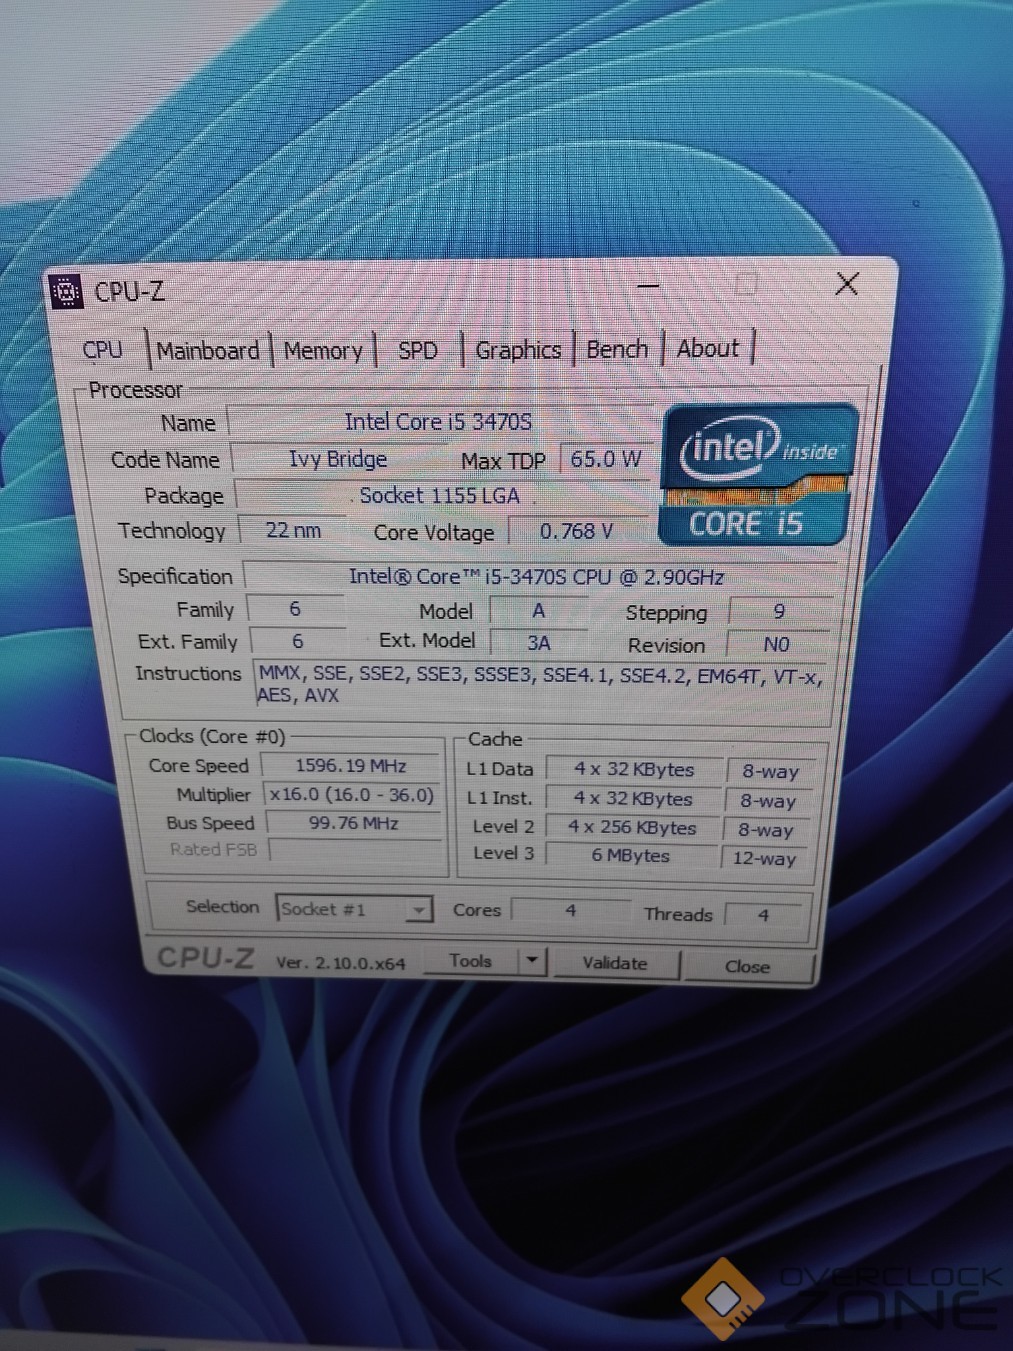Click the Package value Socket 1155 LGA
This screenshot has width=1013, height=1351.
coord(441,495)
